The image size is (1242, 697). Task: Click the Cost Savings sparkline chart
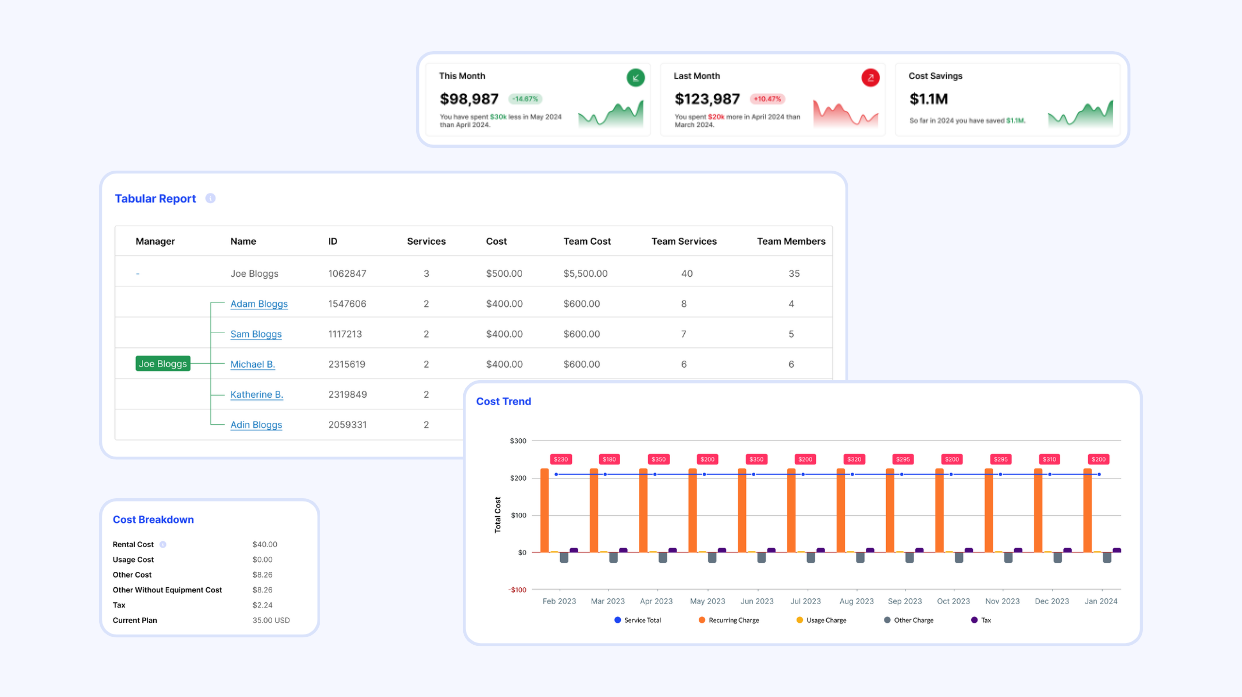tap(1080, 115)
